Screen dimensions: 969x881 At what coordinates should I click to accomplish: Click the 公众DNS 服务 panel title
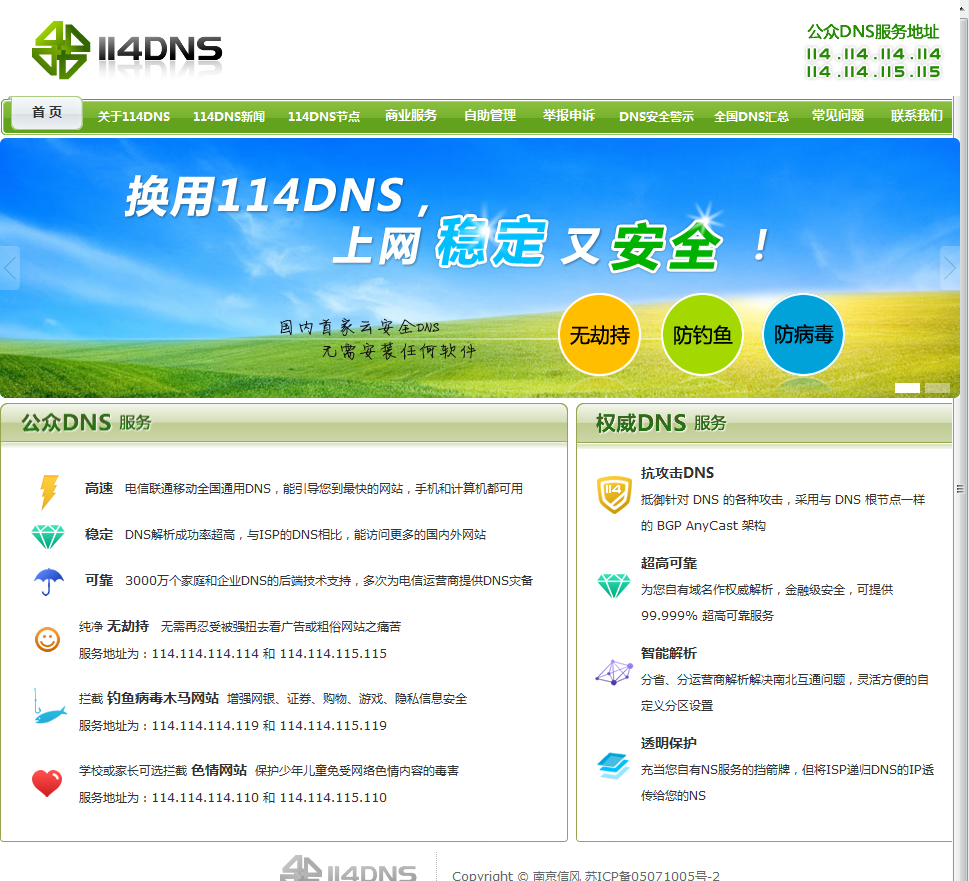coord(87,423)
